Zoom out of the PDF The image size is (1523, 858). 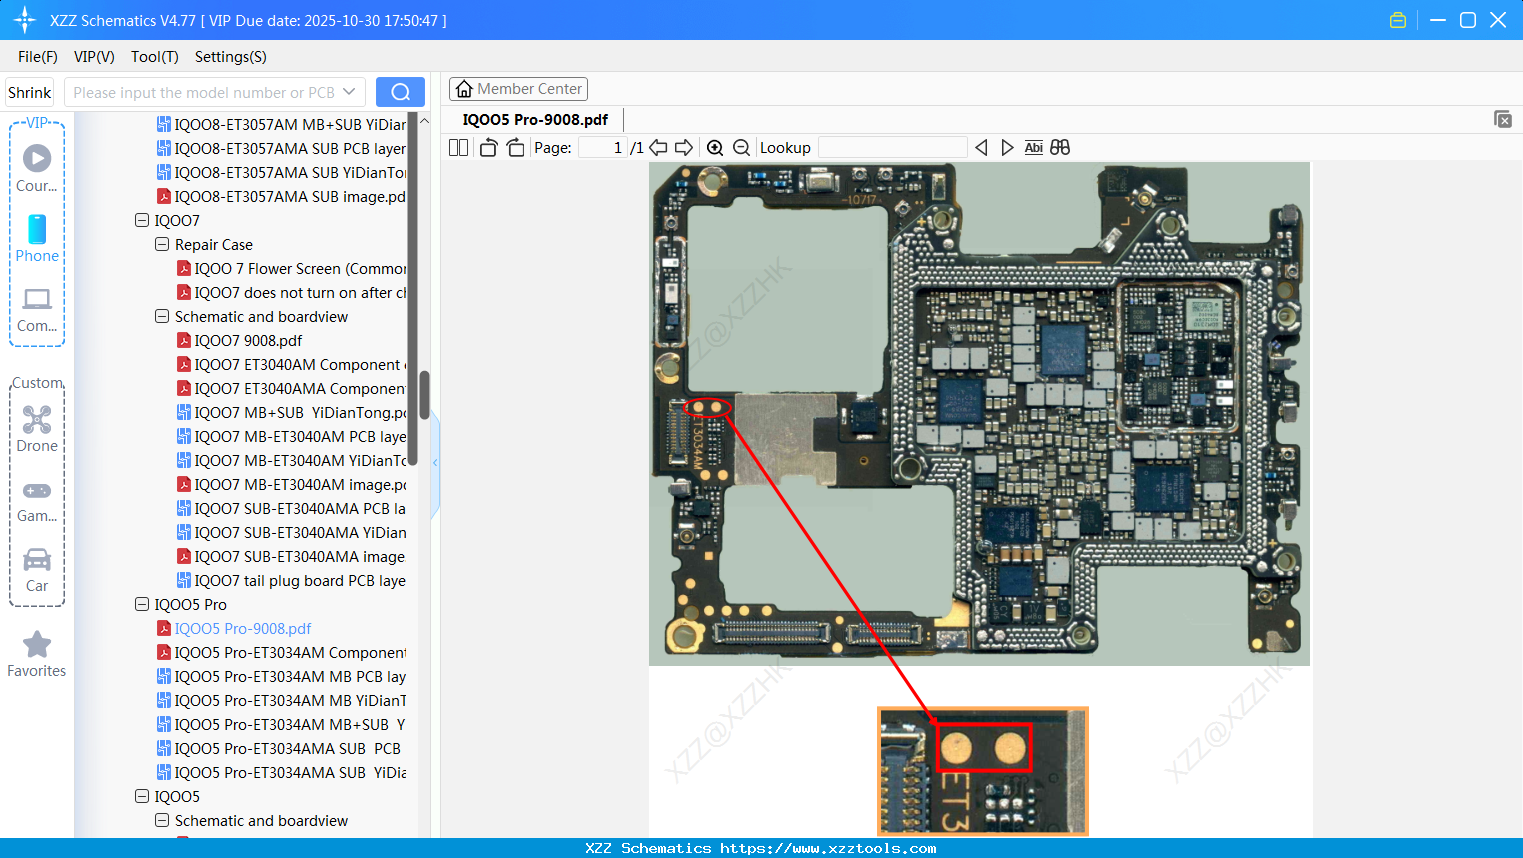(741, 148)
